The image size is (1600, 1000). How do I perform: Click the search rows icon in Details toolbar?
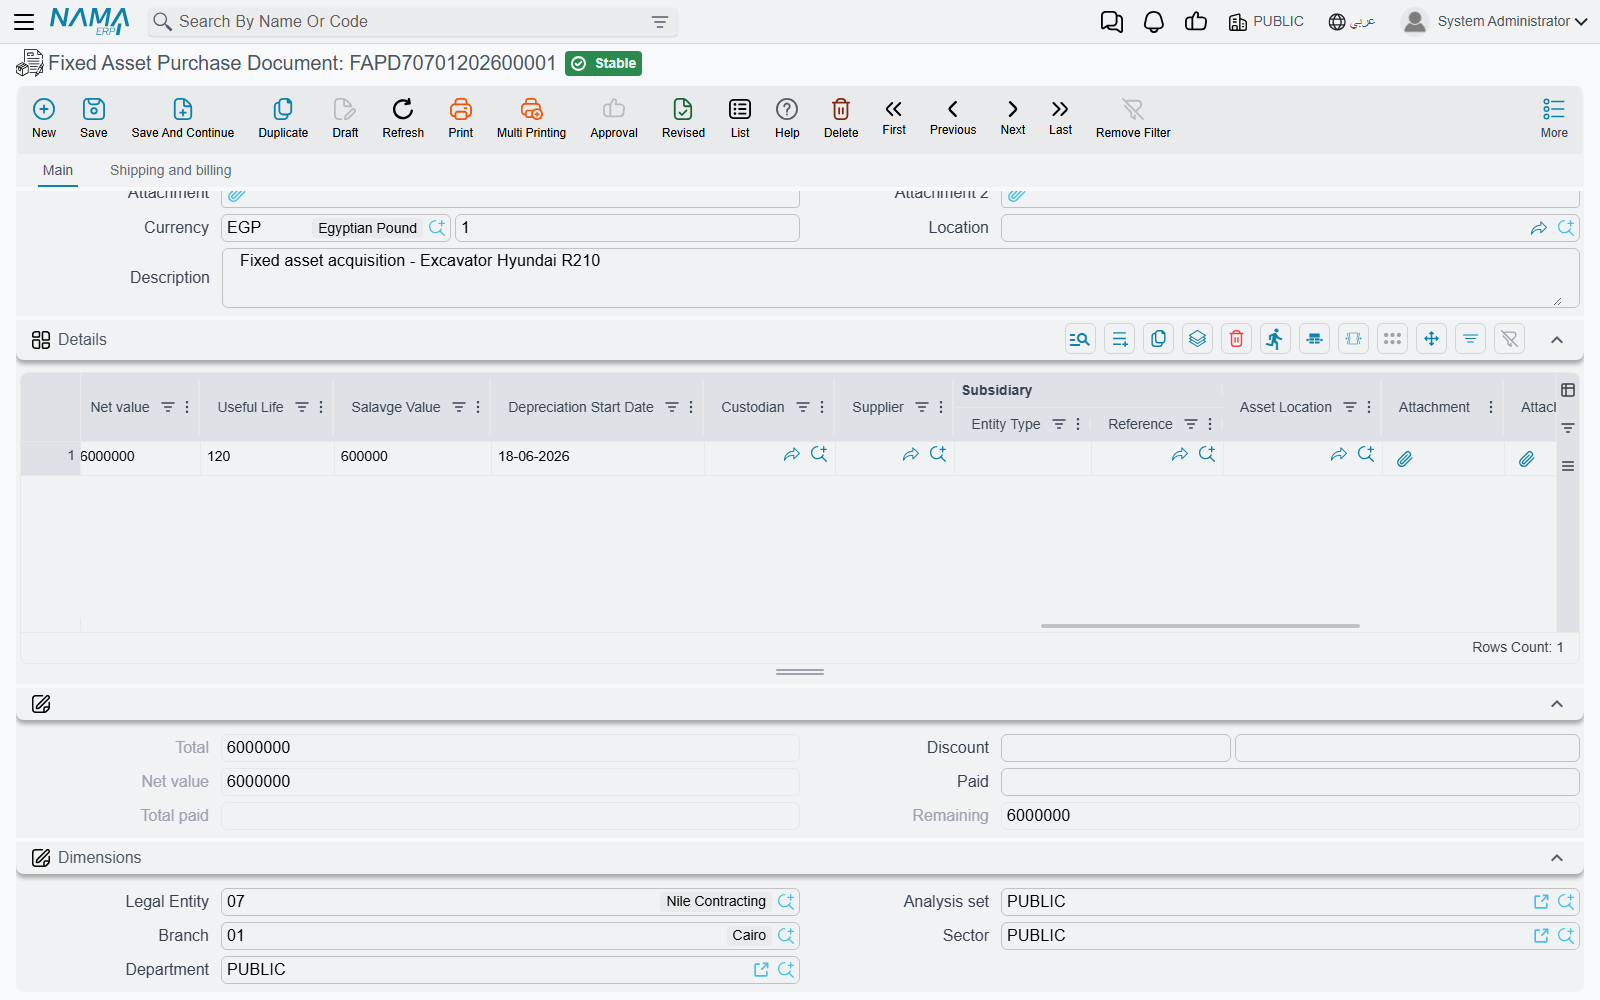coord(1080,339)
